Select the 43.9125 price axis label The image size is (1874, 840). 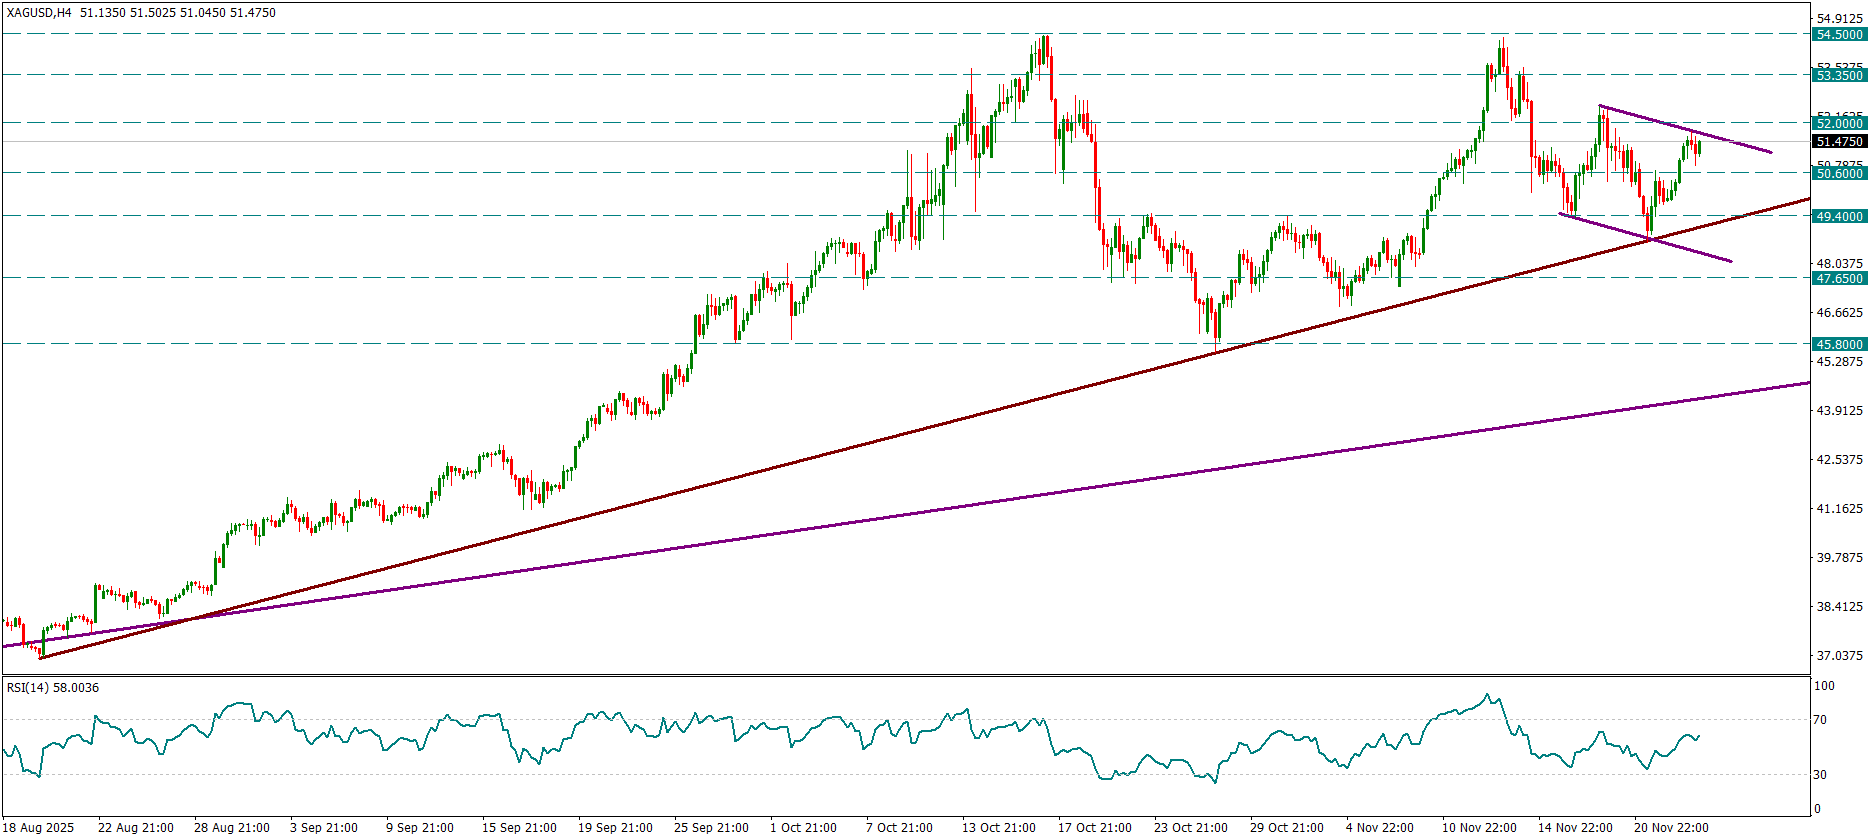(1839, 410)
